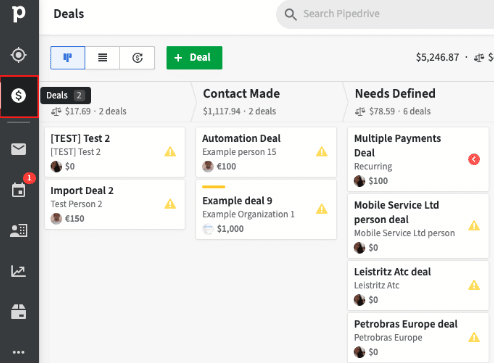Open the Automation Deal title
Screen dimensions: 494x363
tap(241, 138)
